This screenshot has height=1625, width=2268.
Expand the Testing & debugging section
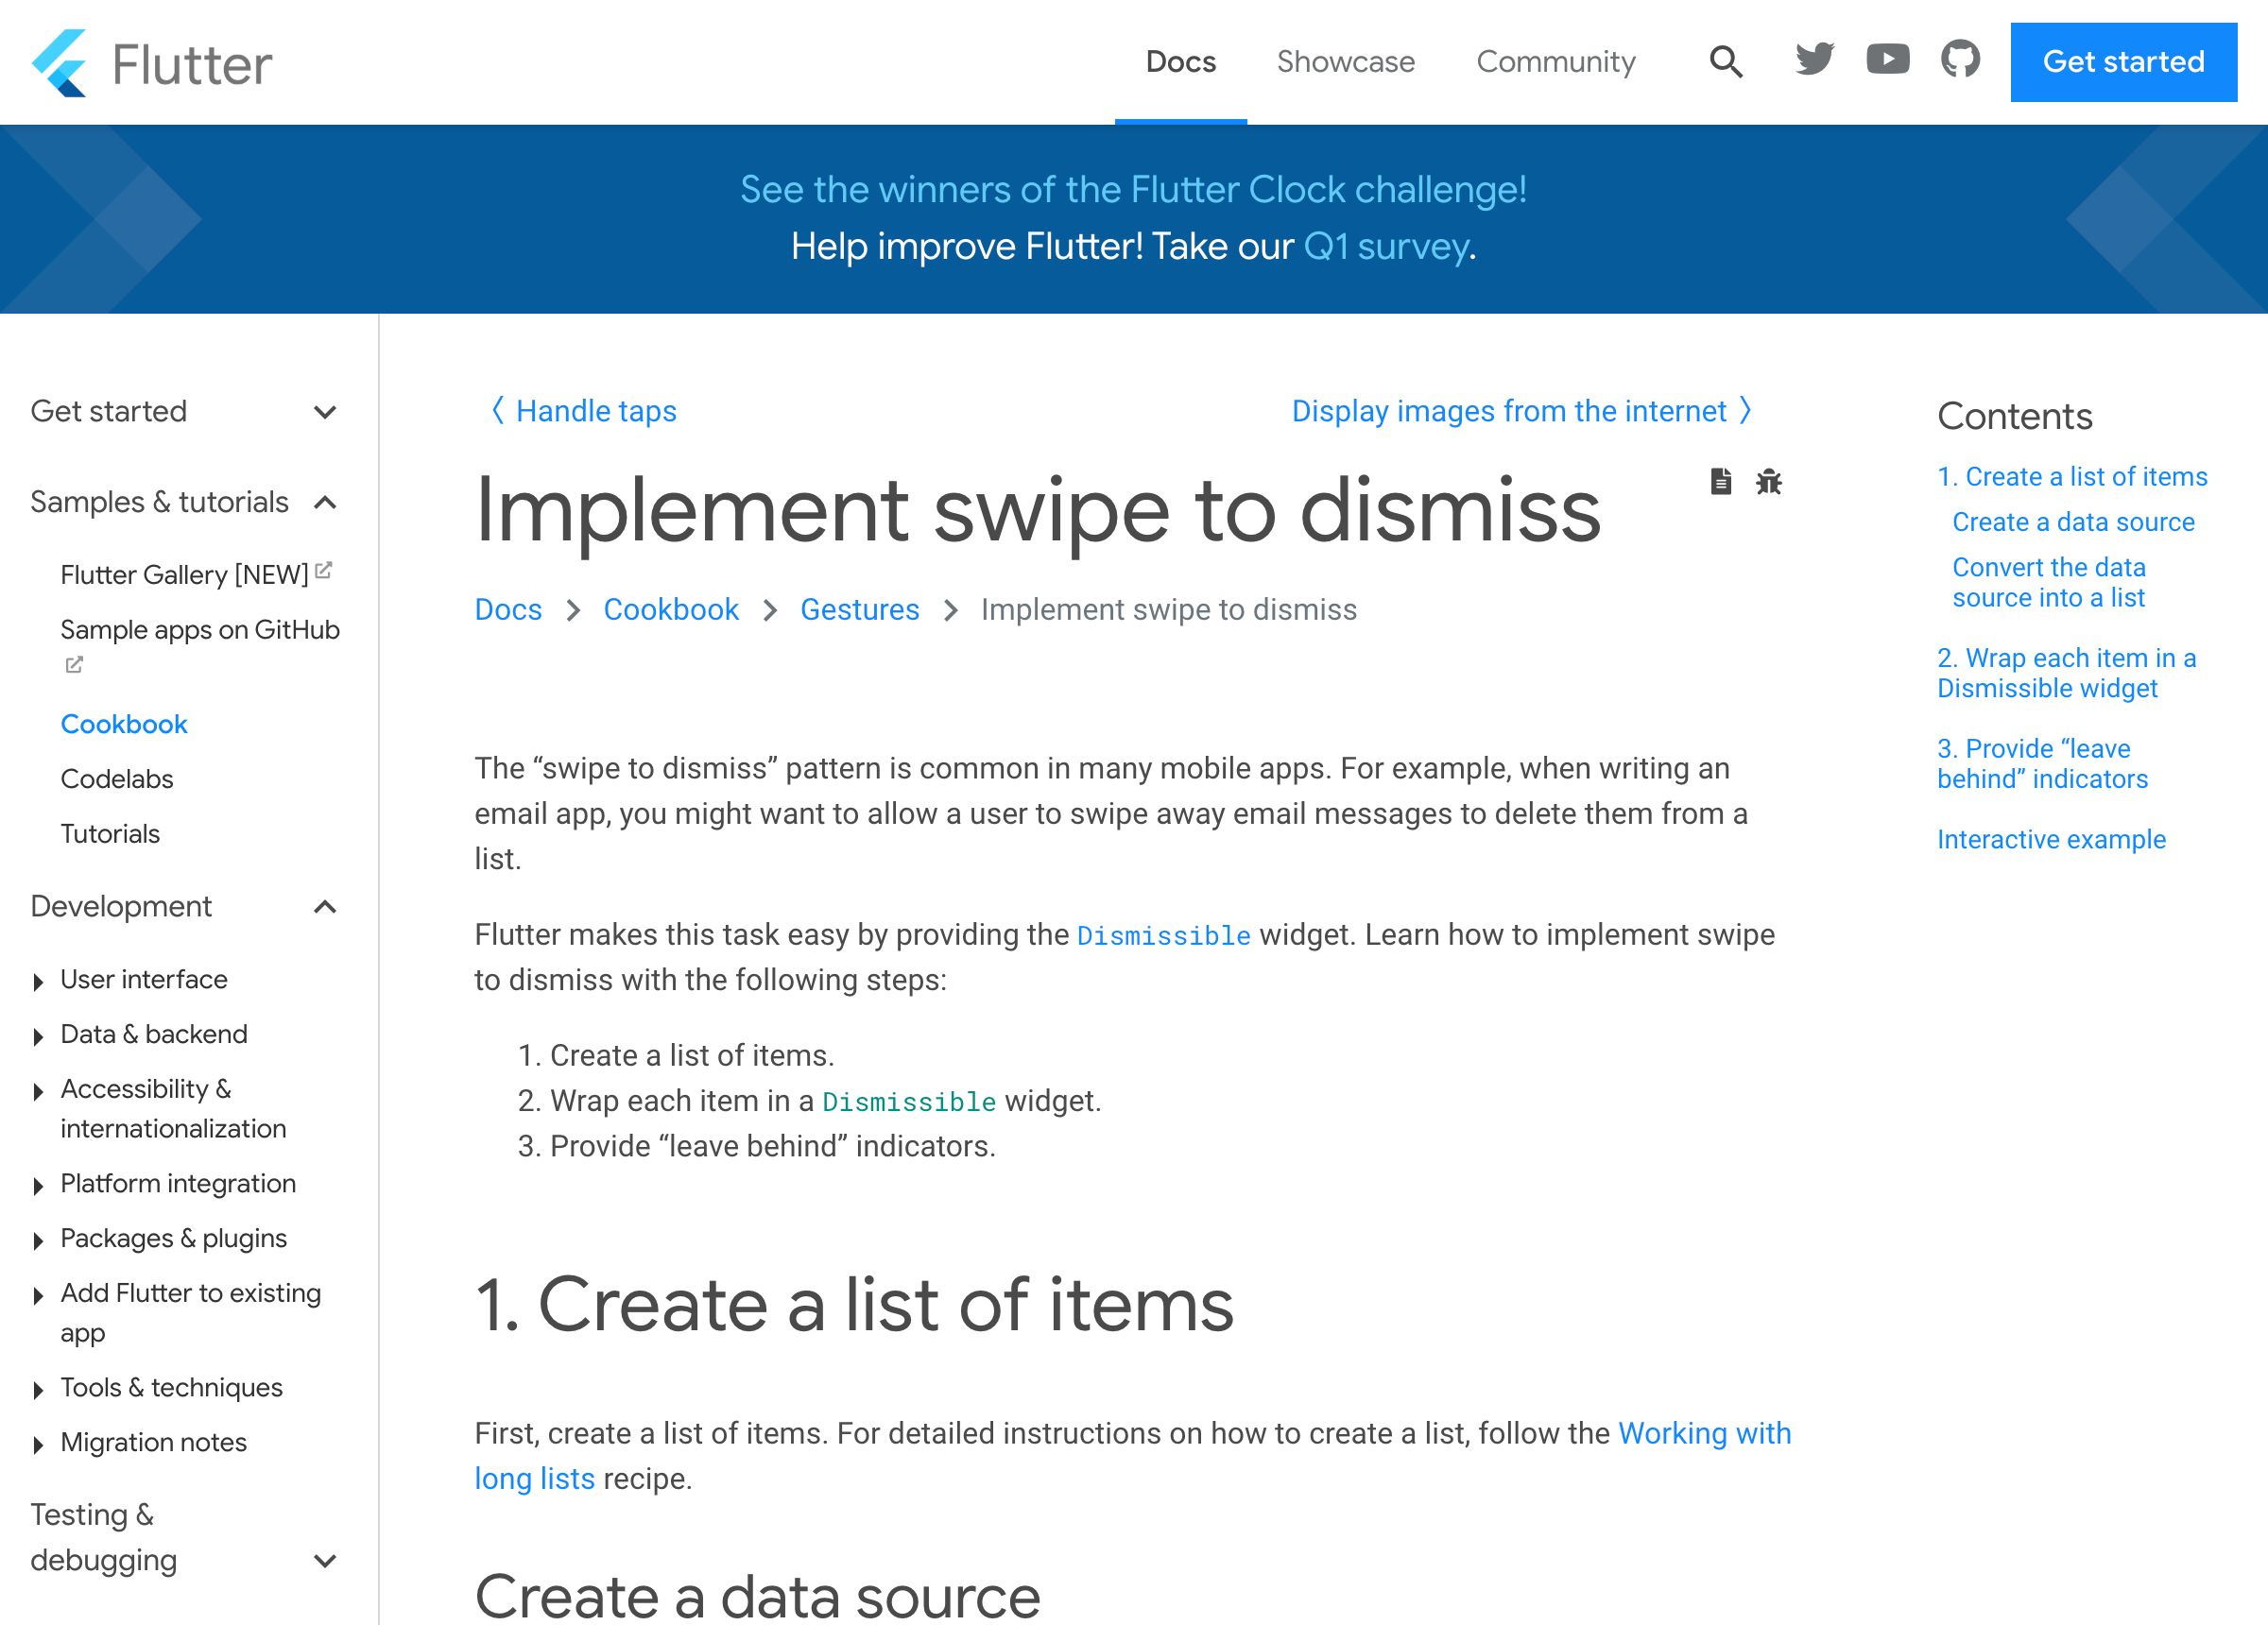tap(325, 1560)
